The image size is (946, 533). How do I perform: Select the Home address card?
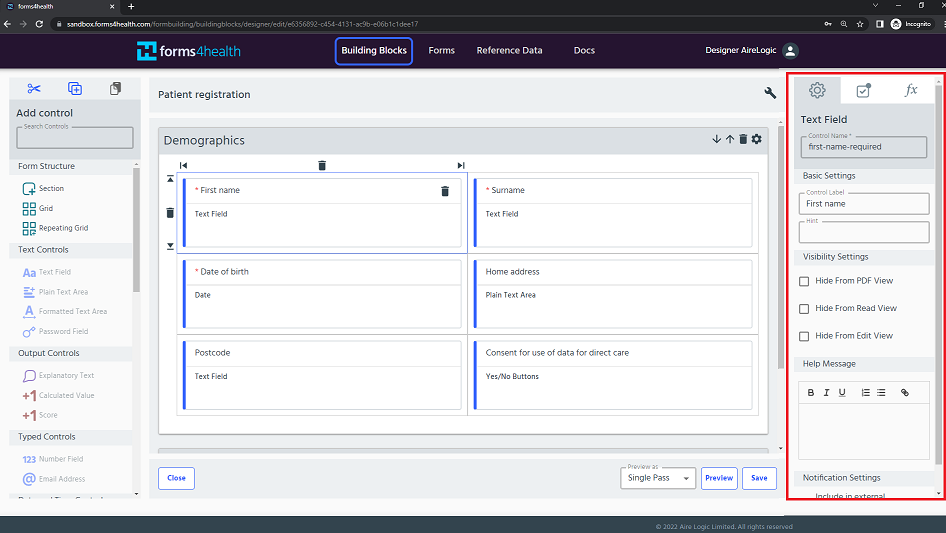tap(613, 294)
